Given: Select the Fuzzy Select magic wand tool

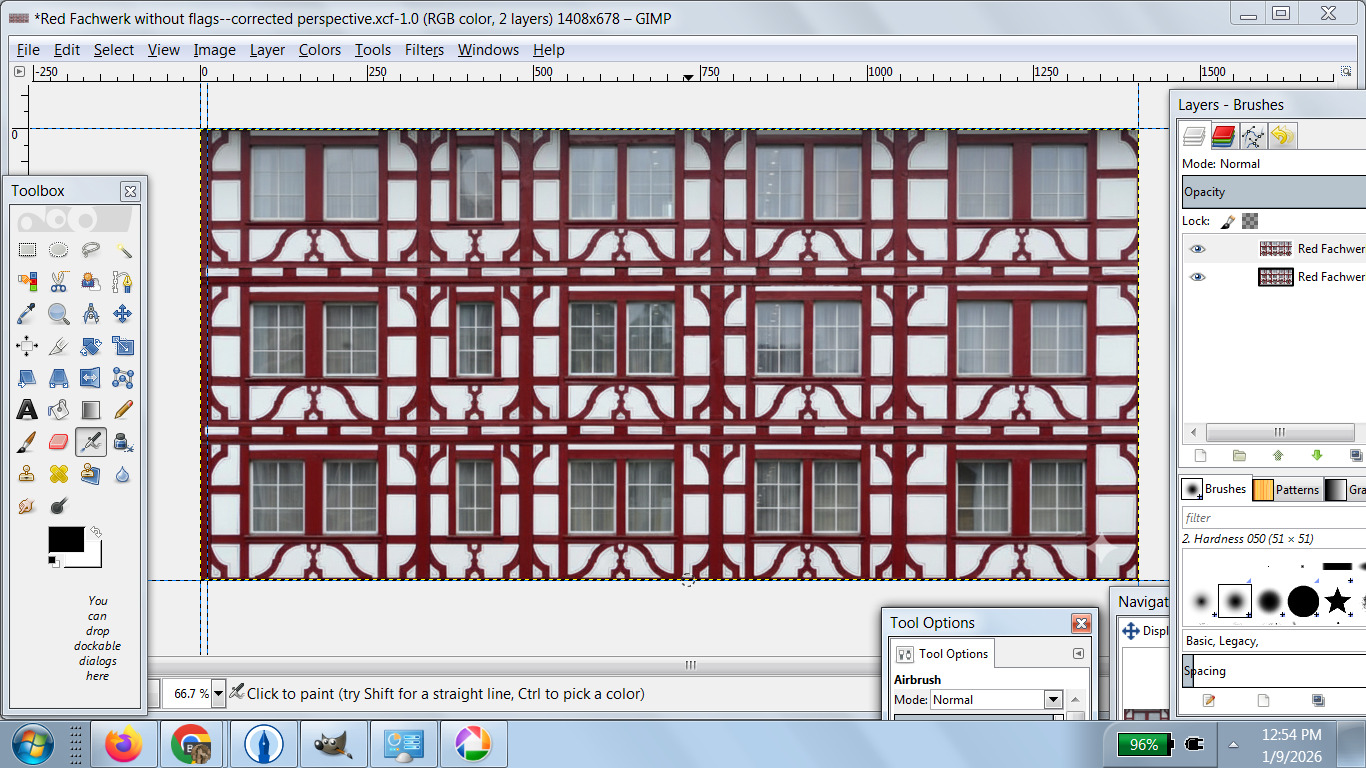Looking at the screenshot, I should pos(123,250).
